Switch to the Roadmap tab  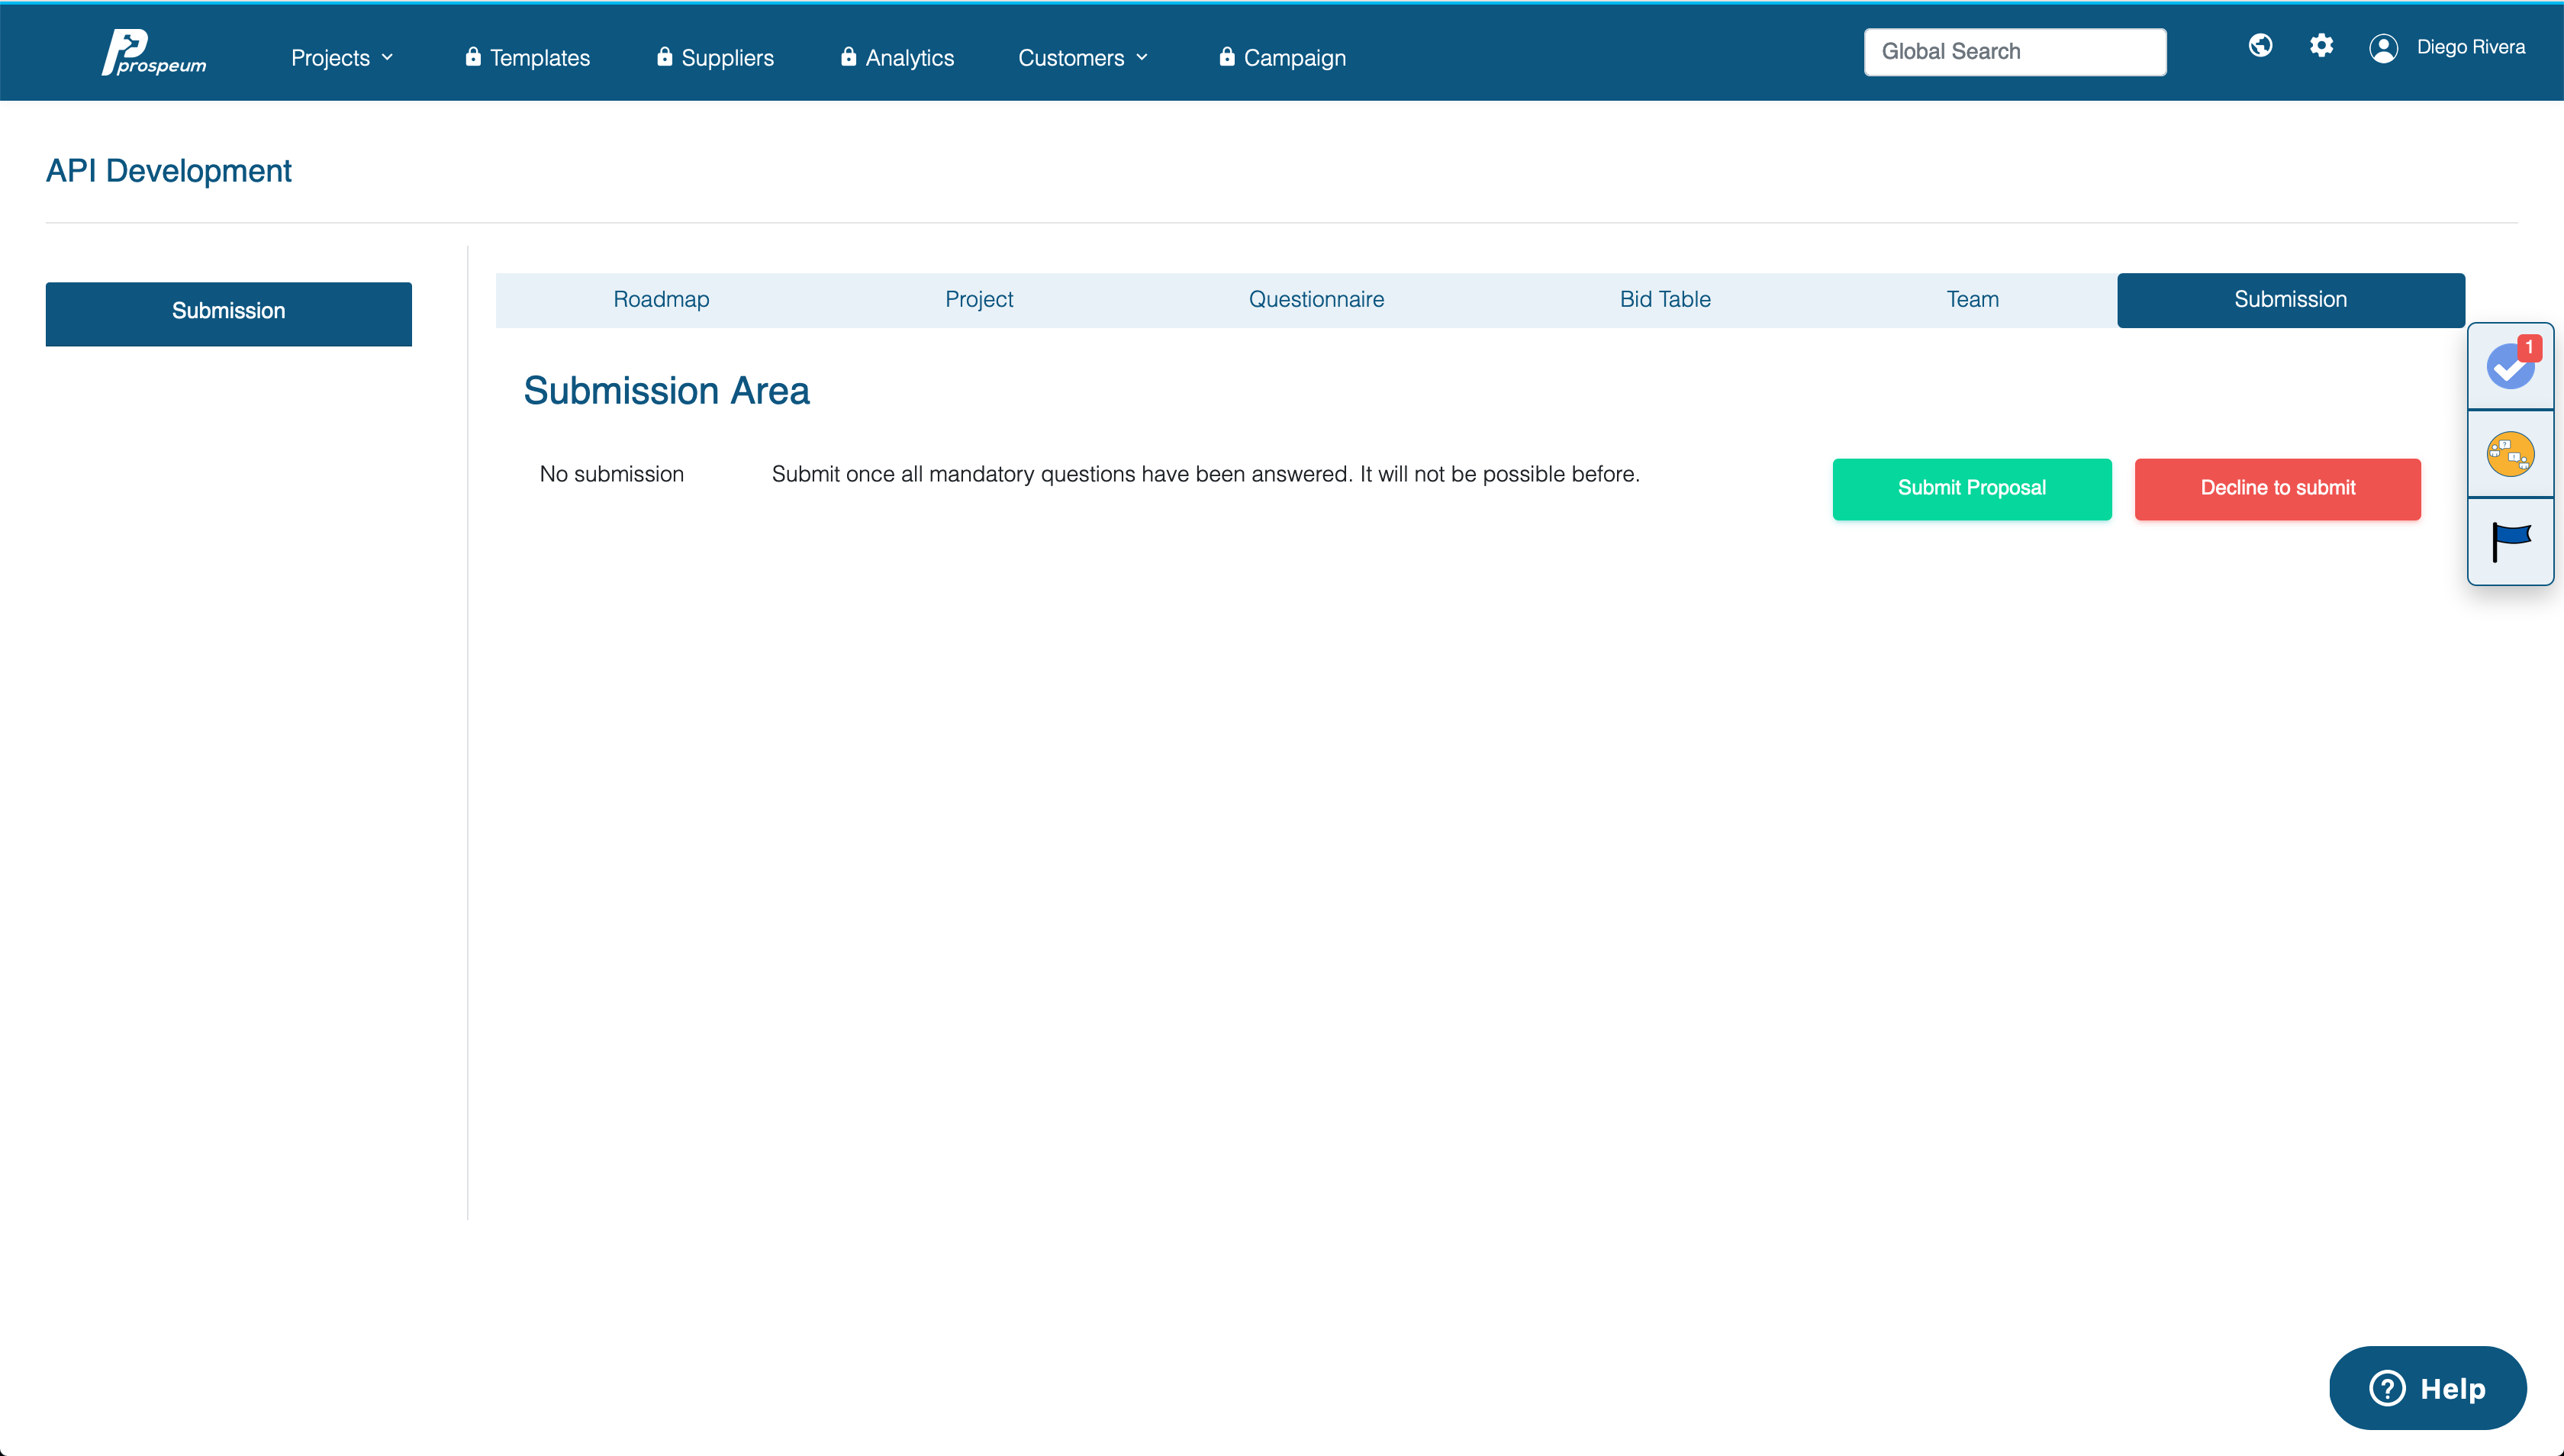pos(661,300)
